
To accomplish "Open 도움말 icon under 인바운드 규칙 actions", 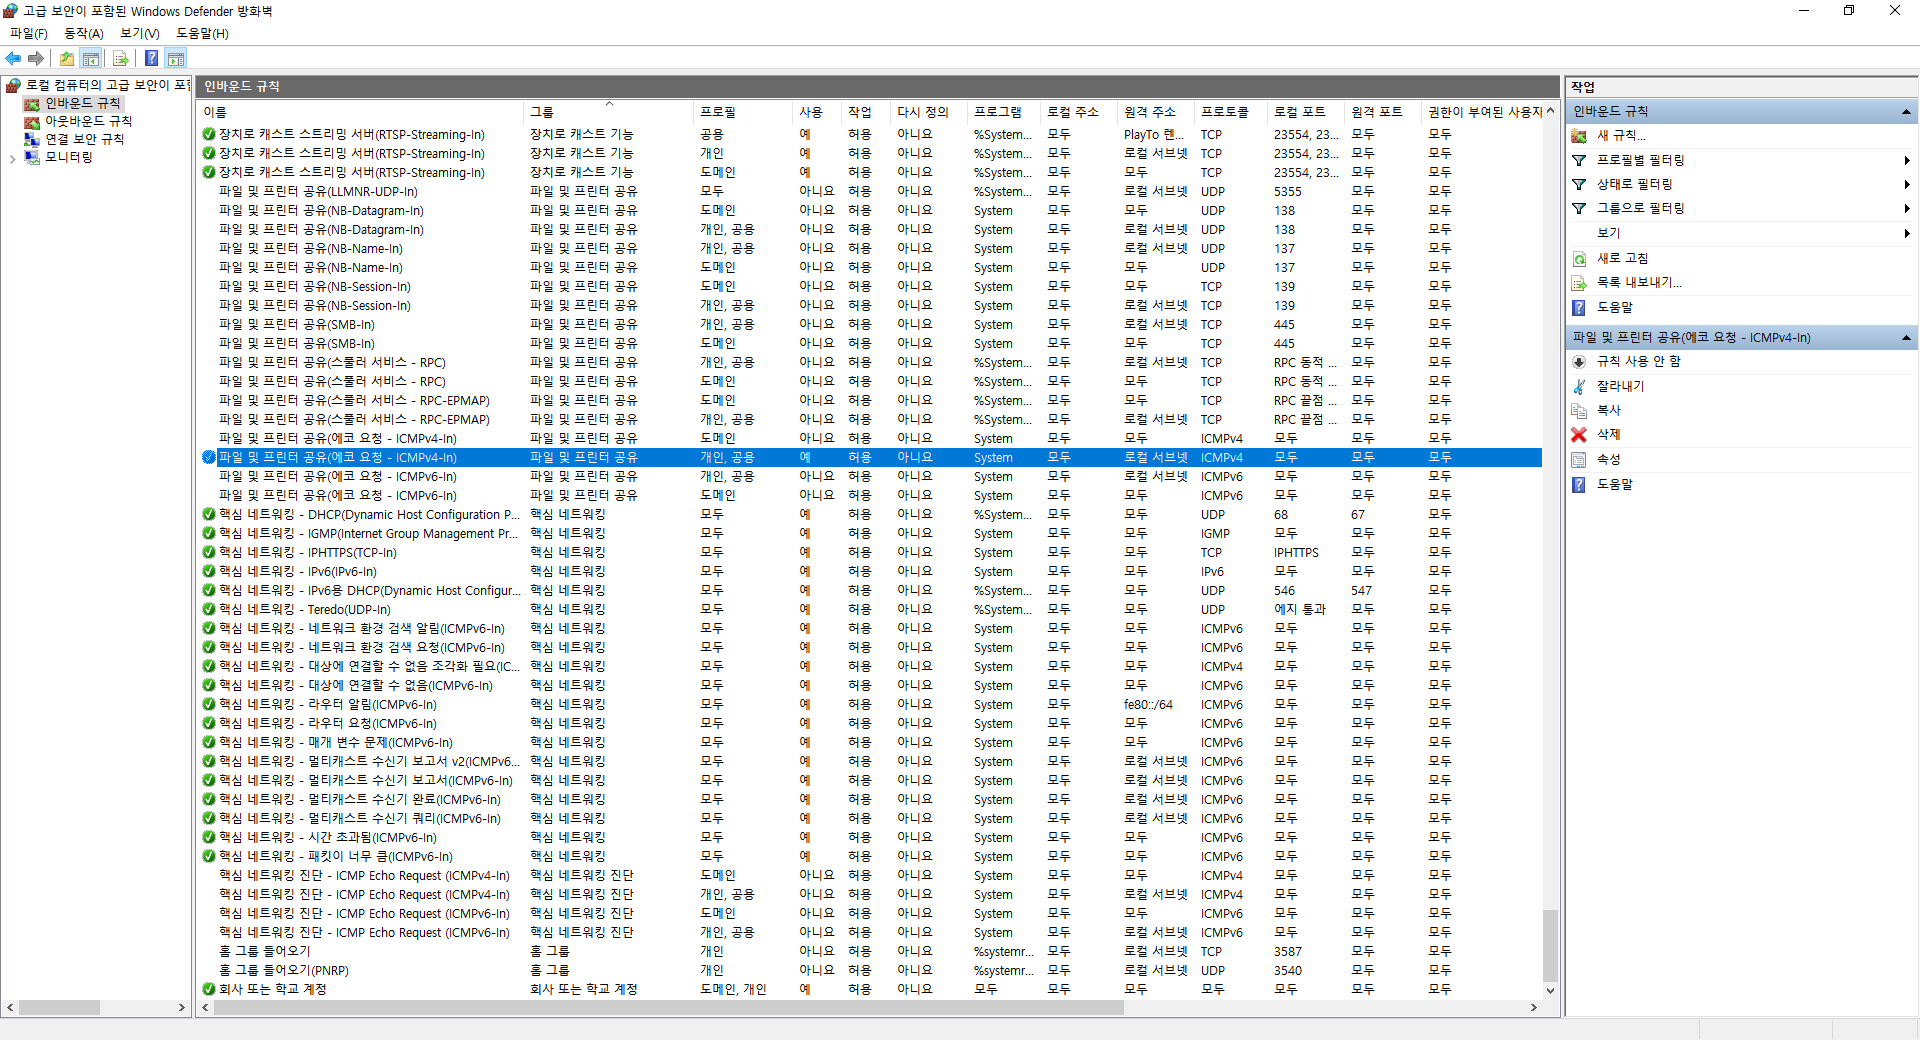I will (x=1579, y=307).
